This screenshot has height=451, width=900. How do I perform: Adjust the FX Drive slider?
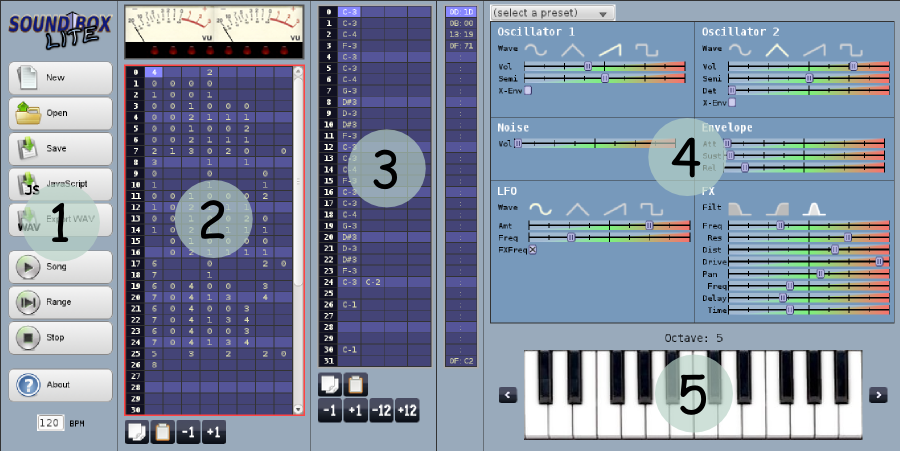(809, 262)
